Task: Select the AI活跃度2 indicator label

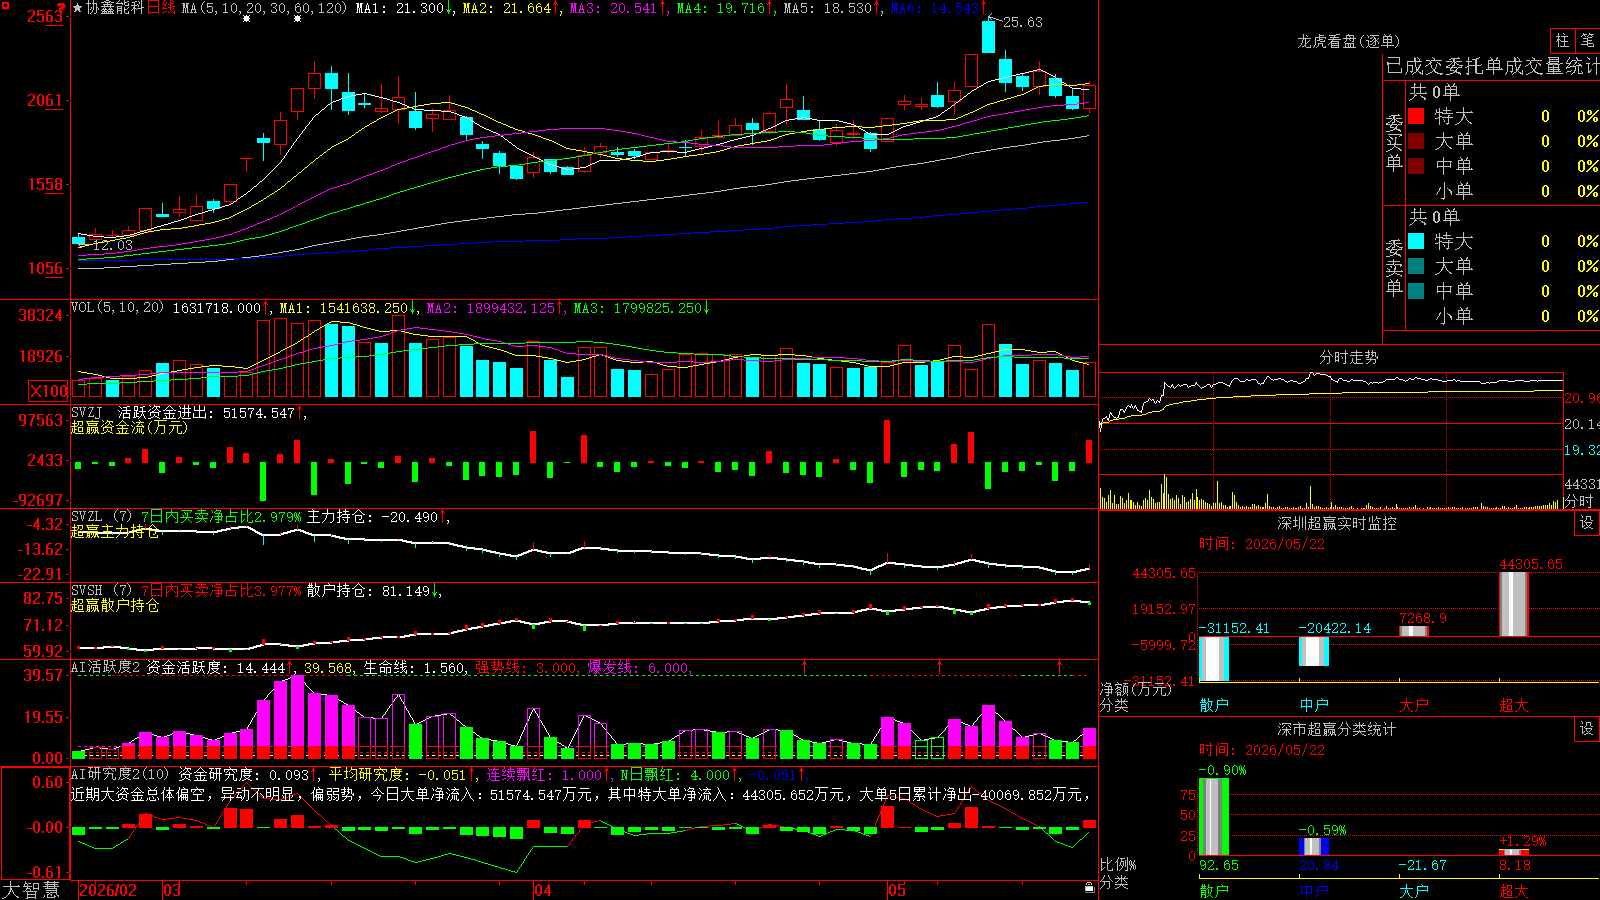Action: (x=106, y=667)
